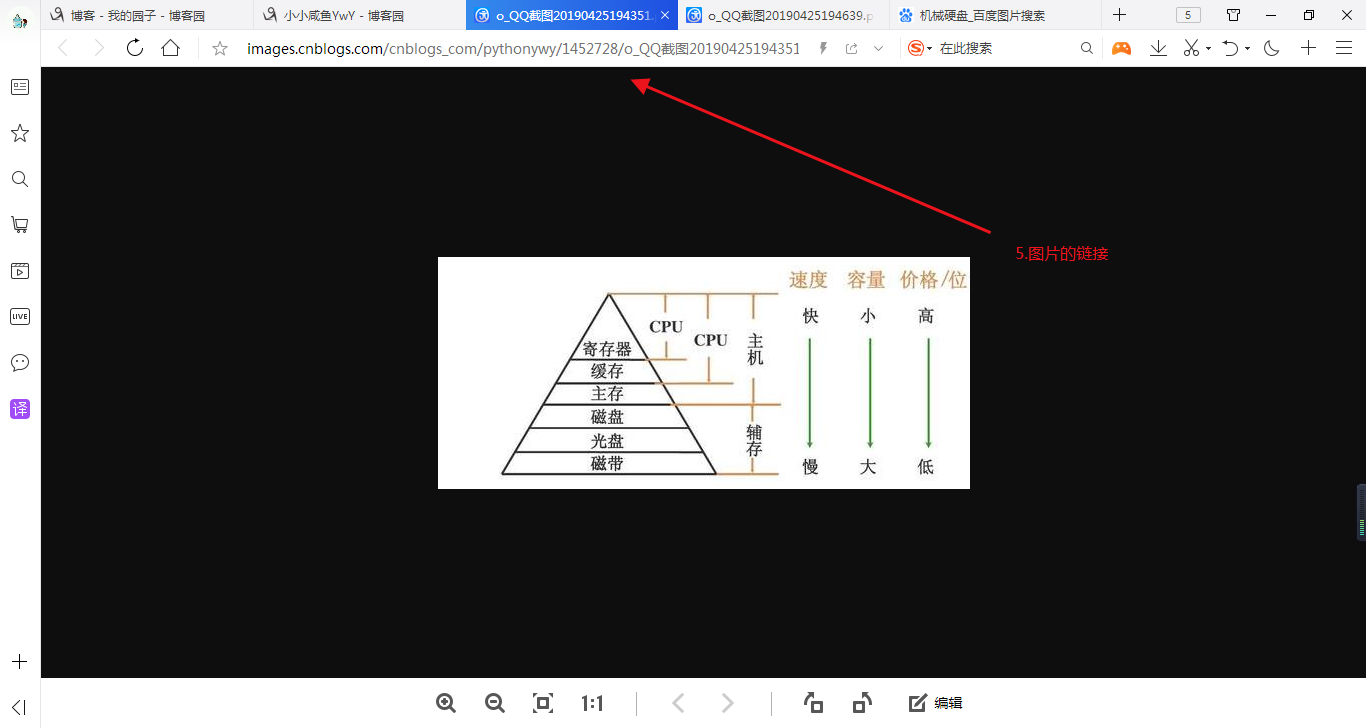
Task: Open the sidebar search icon
Action: tap(19, 179)
